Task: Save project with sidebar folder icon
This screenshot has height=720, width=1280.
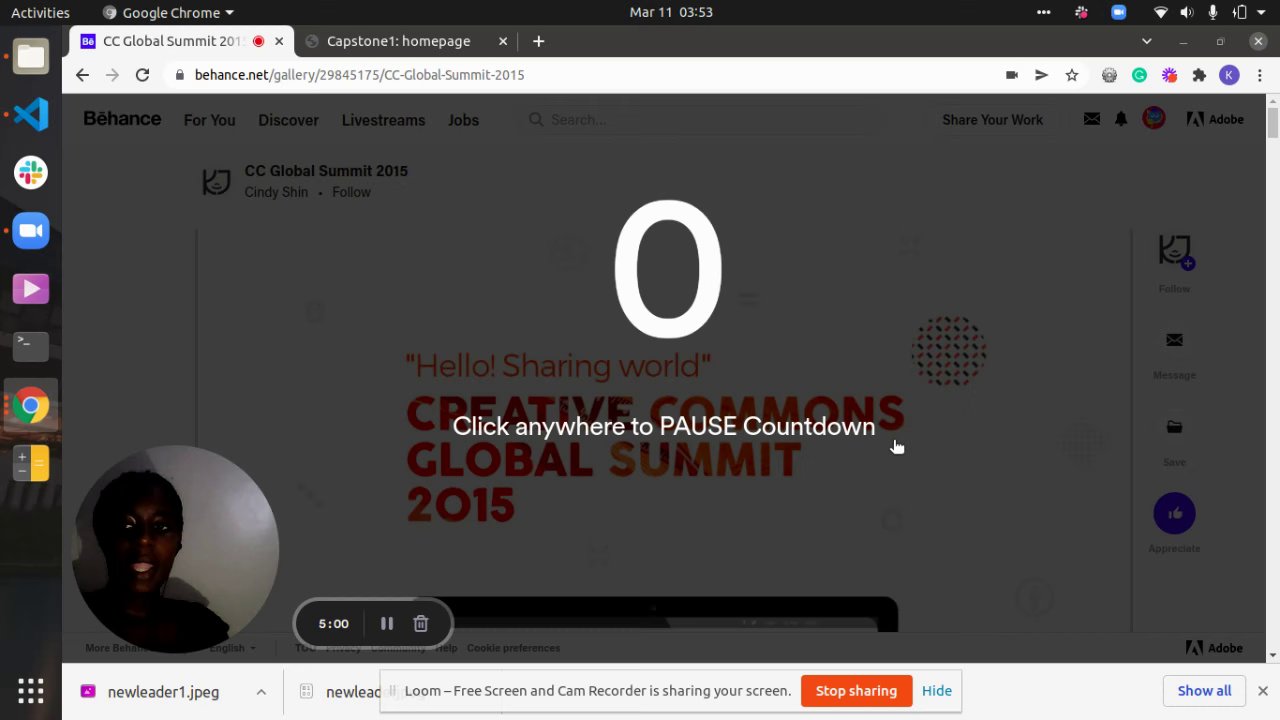Action: (1175, 427)
